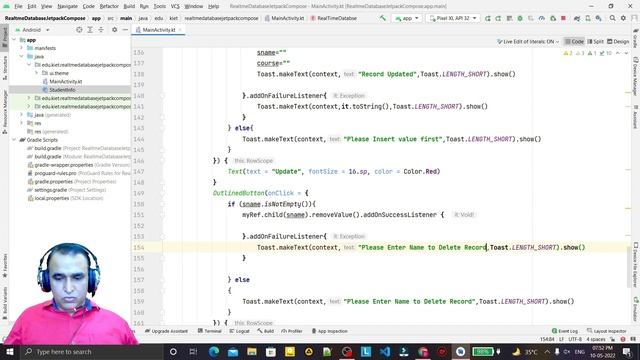
Task: Click Apply Changes and Restart Activity icon
Action: click(x=498, y=18)
